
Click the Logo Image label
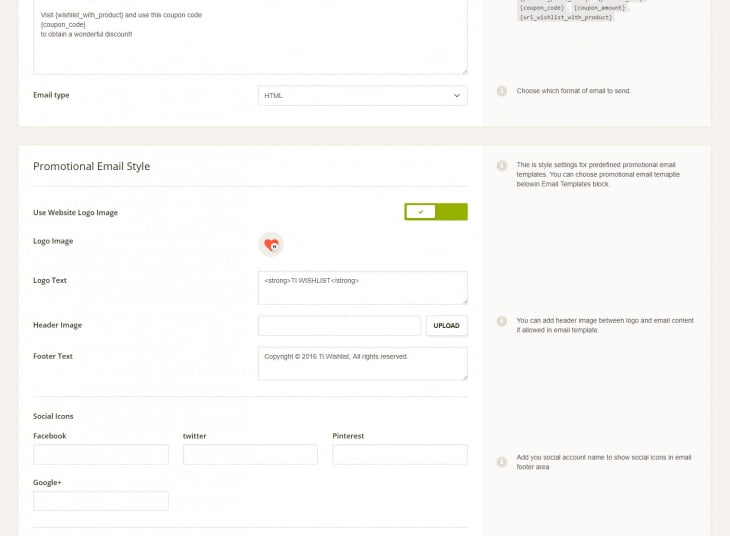pyautogui.click(x=53, y=241)
